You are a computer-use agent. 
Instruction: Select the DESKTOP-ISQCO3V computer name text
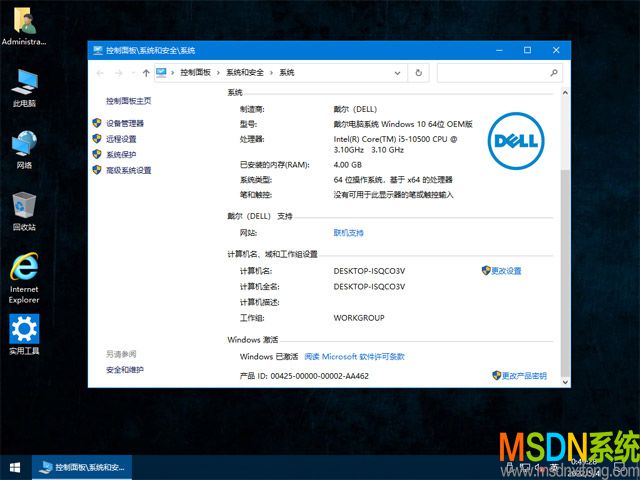(369, 271)
